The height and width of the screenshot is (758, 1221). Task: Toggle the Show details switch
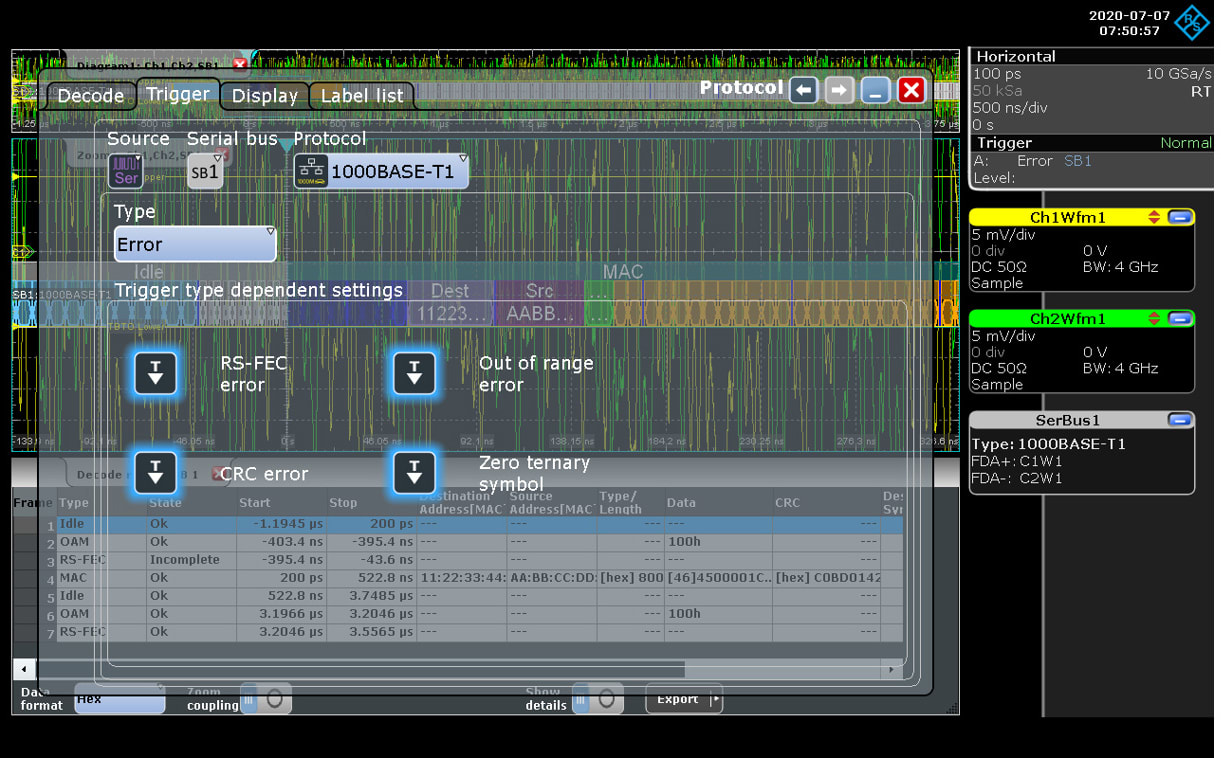598,700
